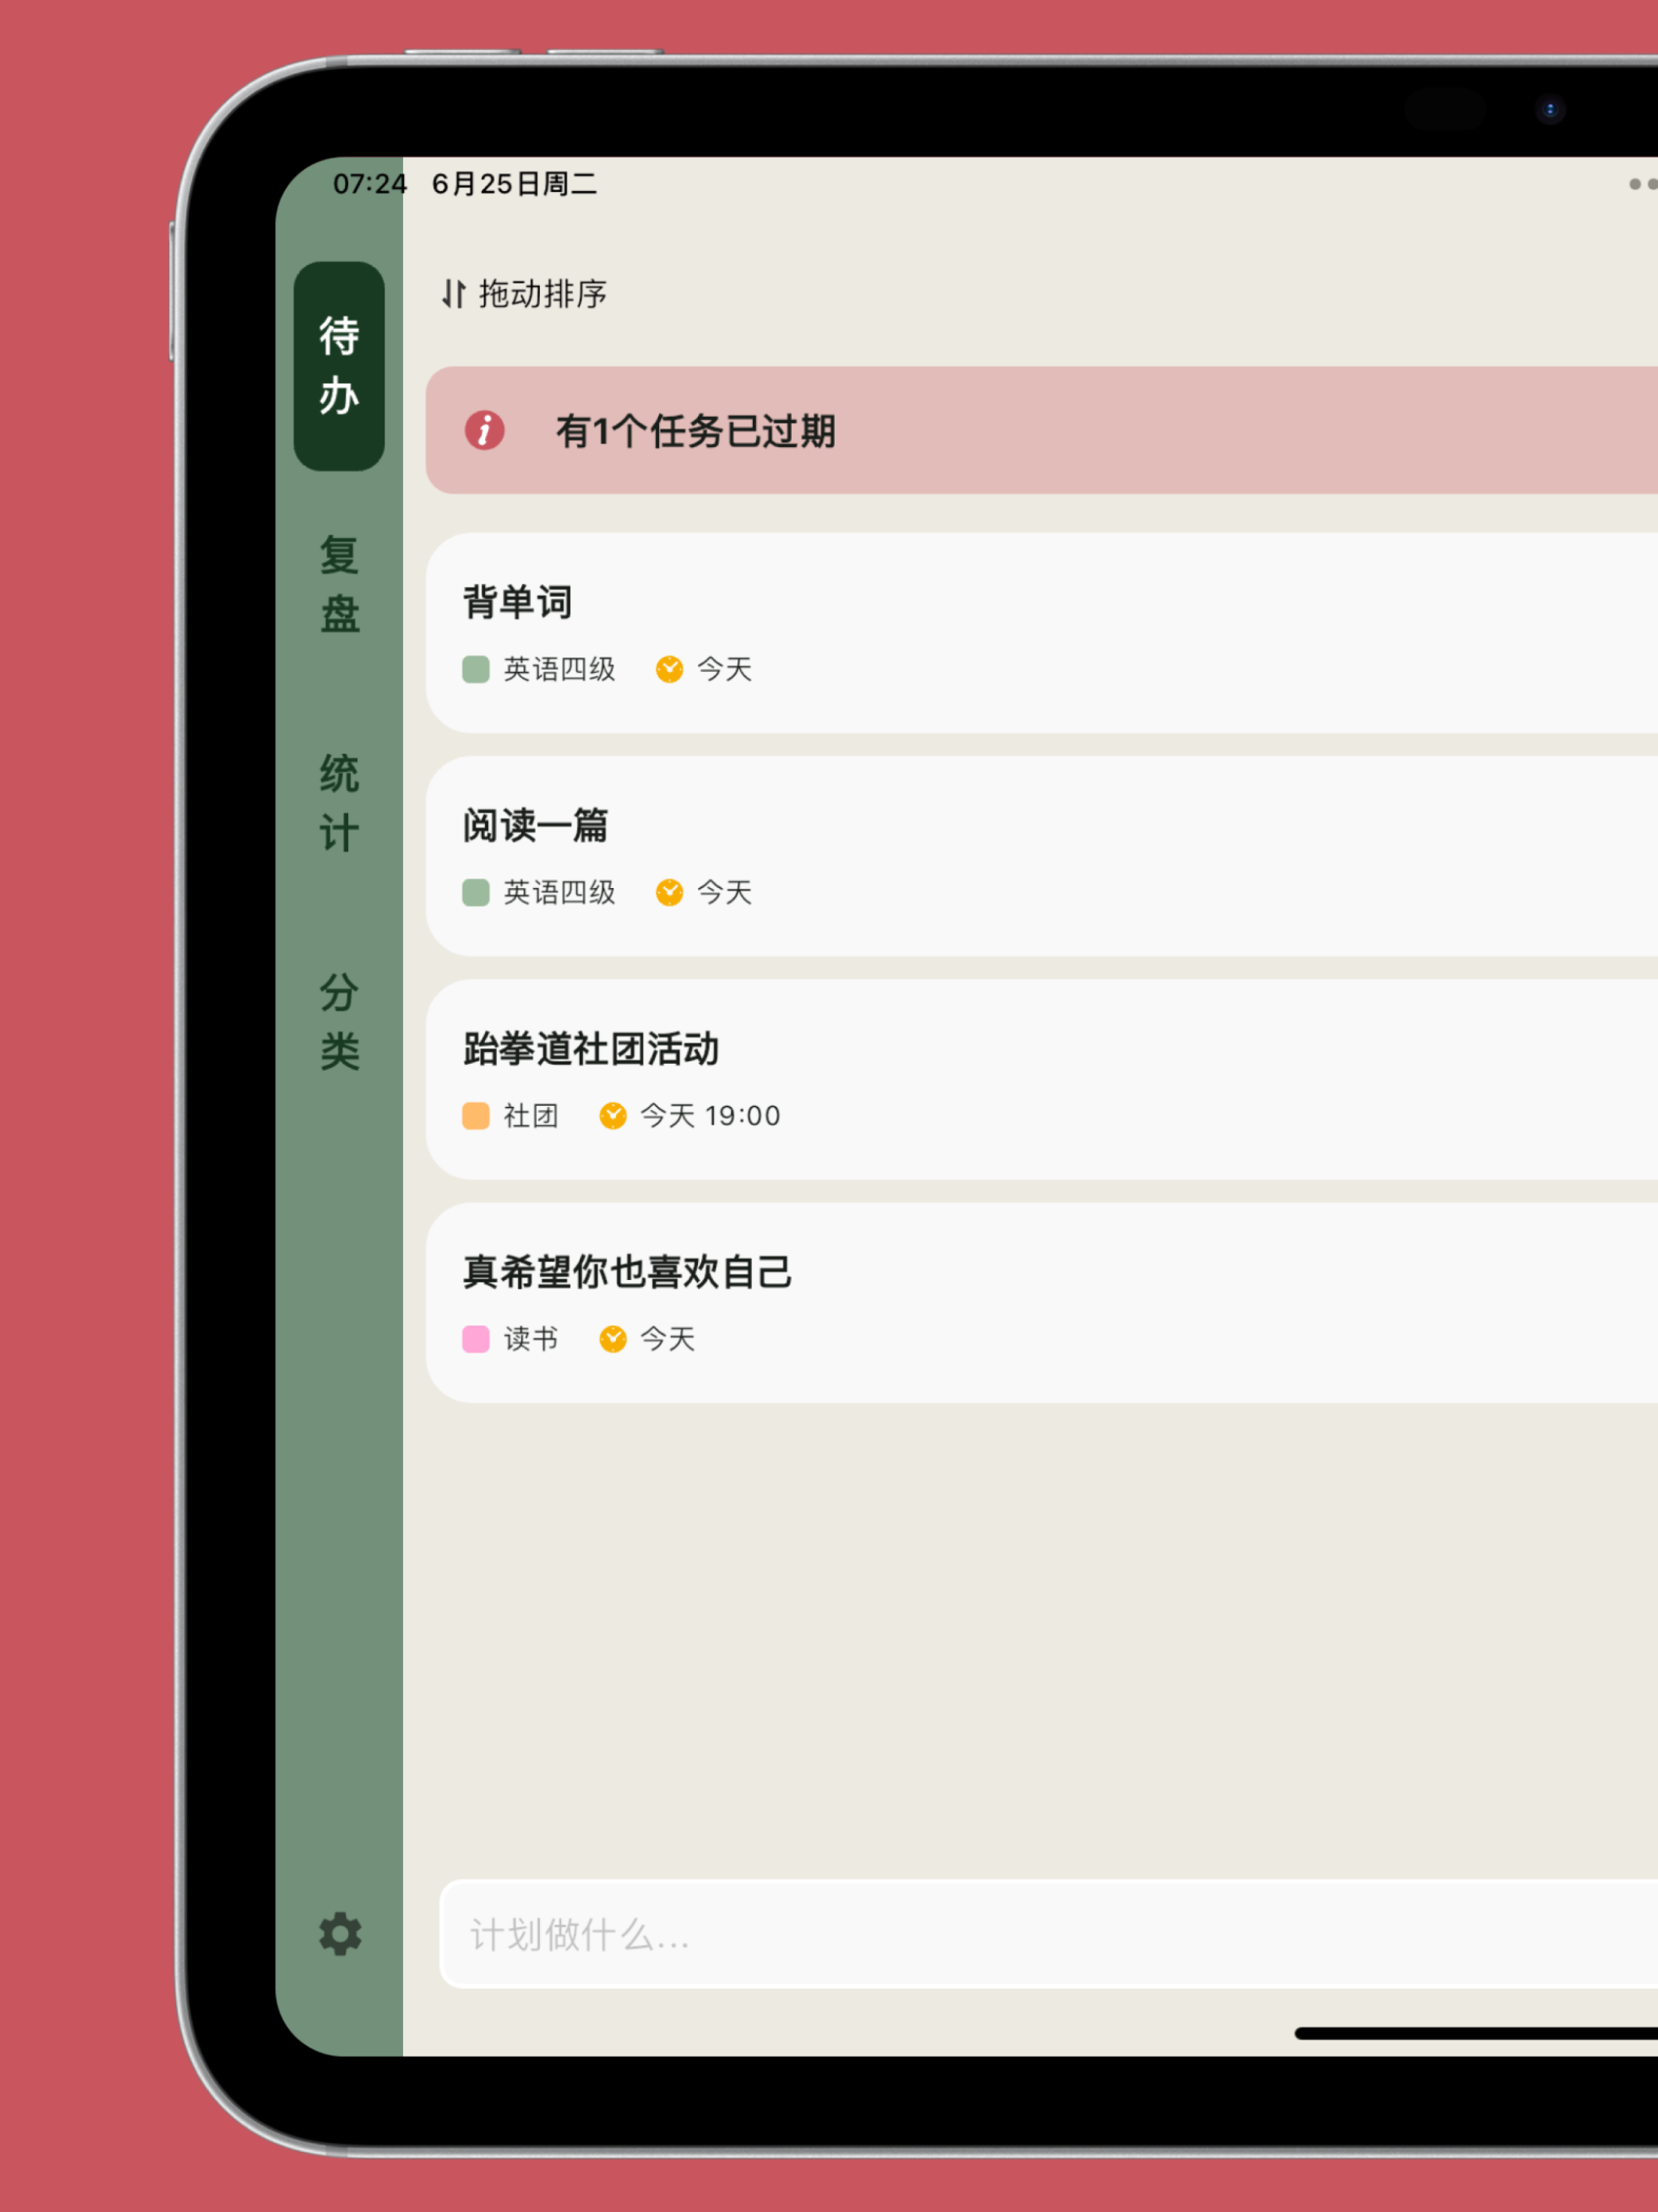Click the 拖动排序 label

(x=543, y=294)
